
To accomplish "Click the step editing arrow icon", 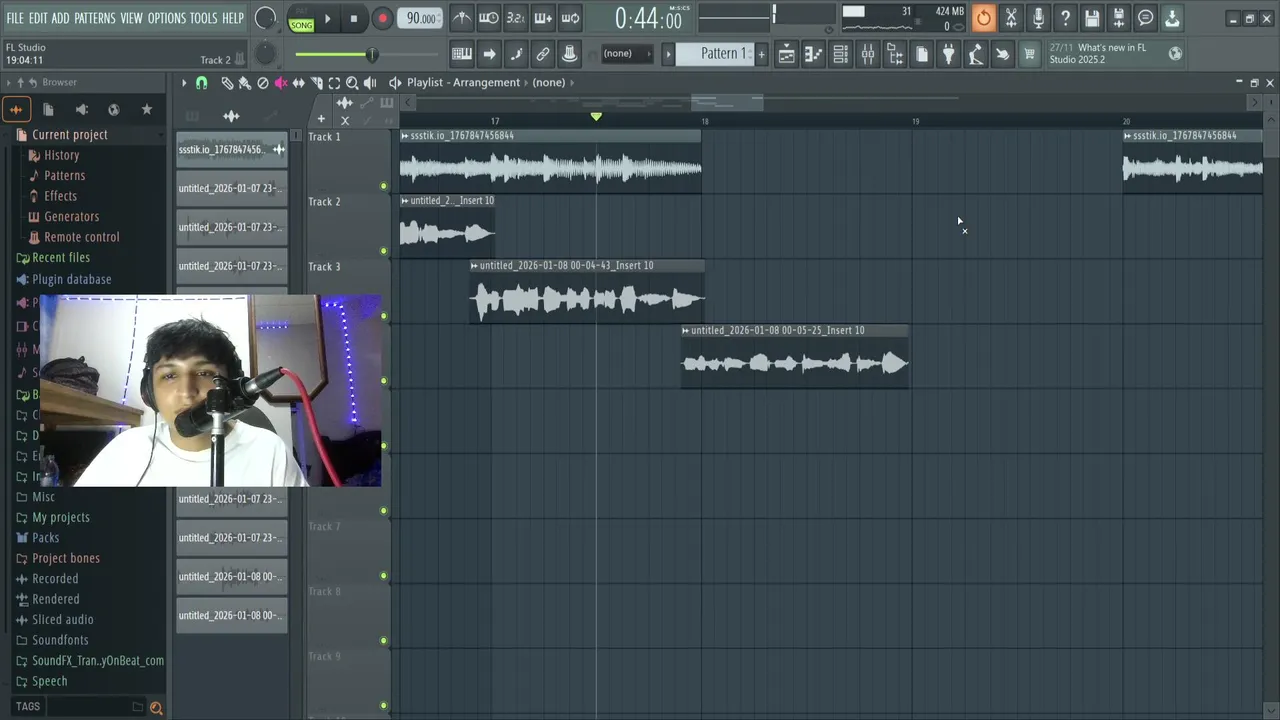I will click(x=489, y=54).
